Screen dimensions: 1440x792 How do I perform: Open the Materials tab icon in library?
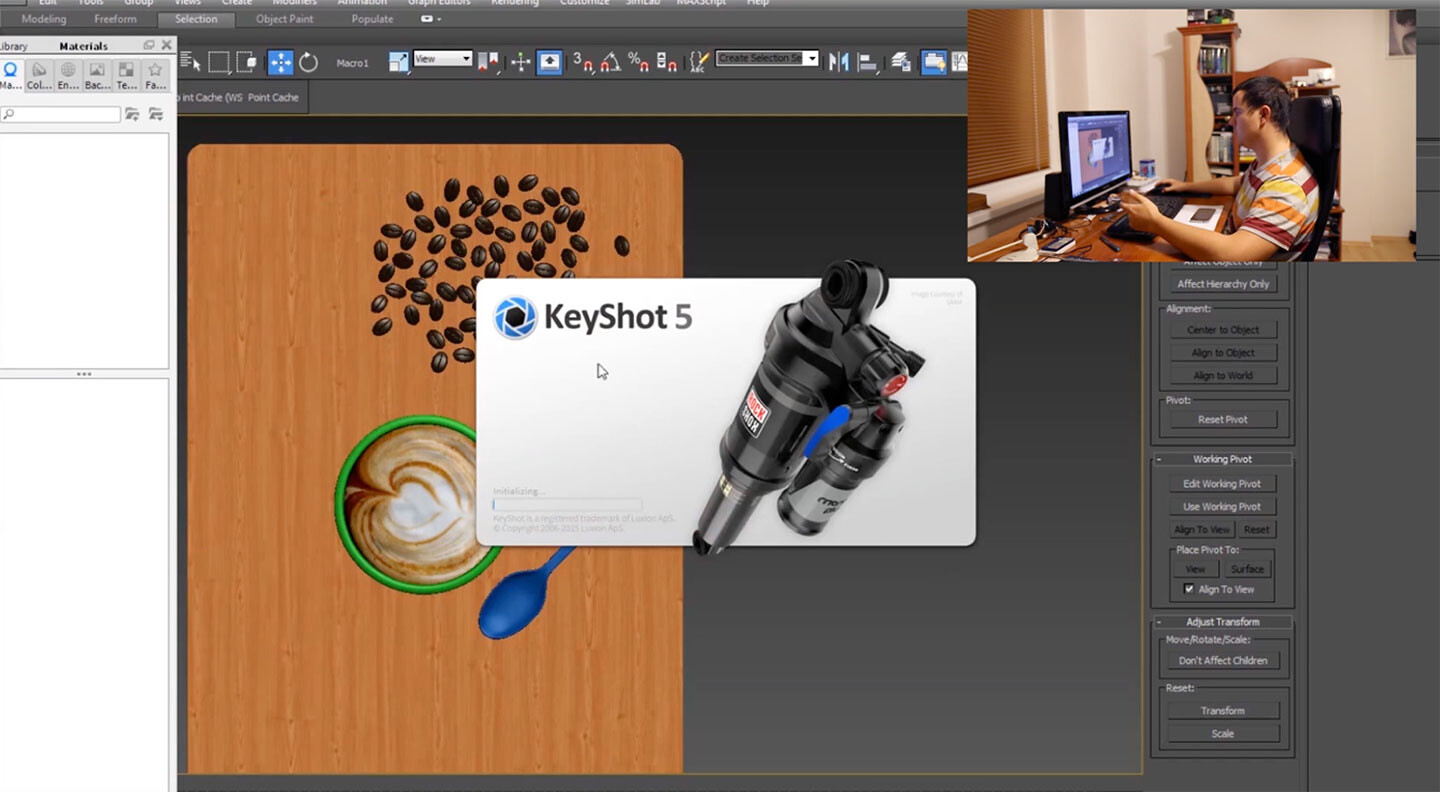[x=10, y=75]
